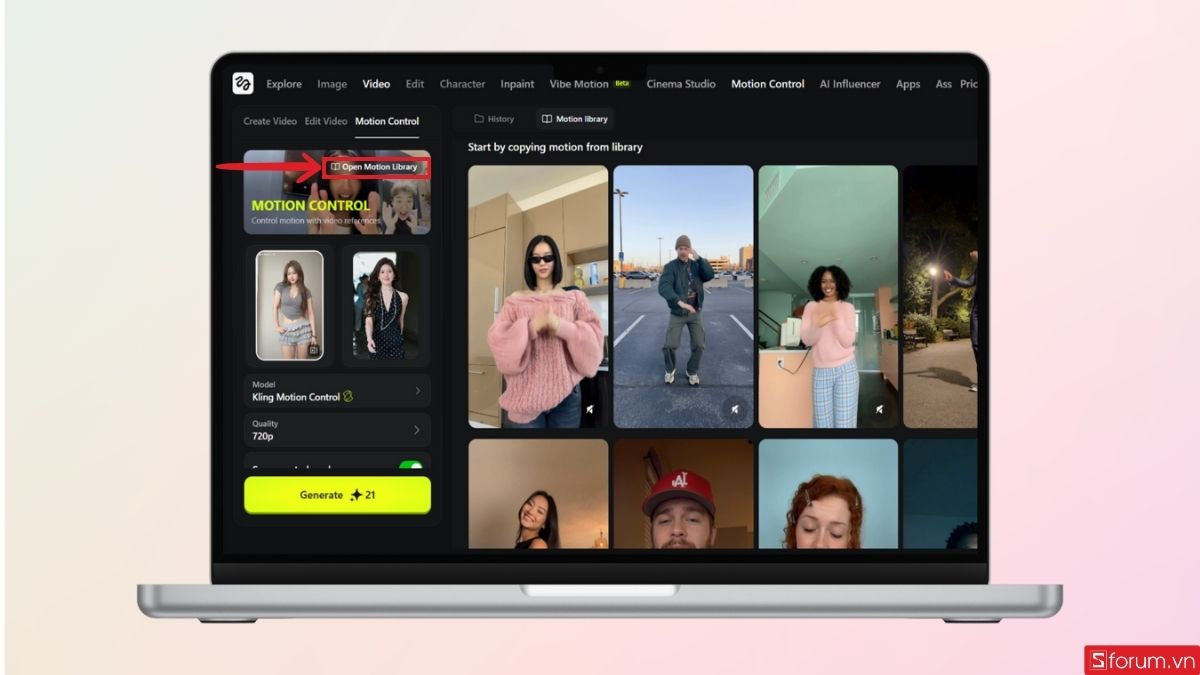Switch to the Create Video tab

270,121
